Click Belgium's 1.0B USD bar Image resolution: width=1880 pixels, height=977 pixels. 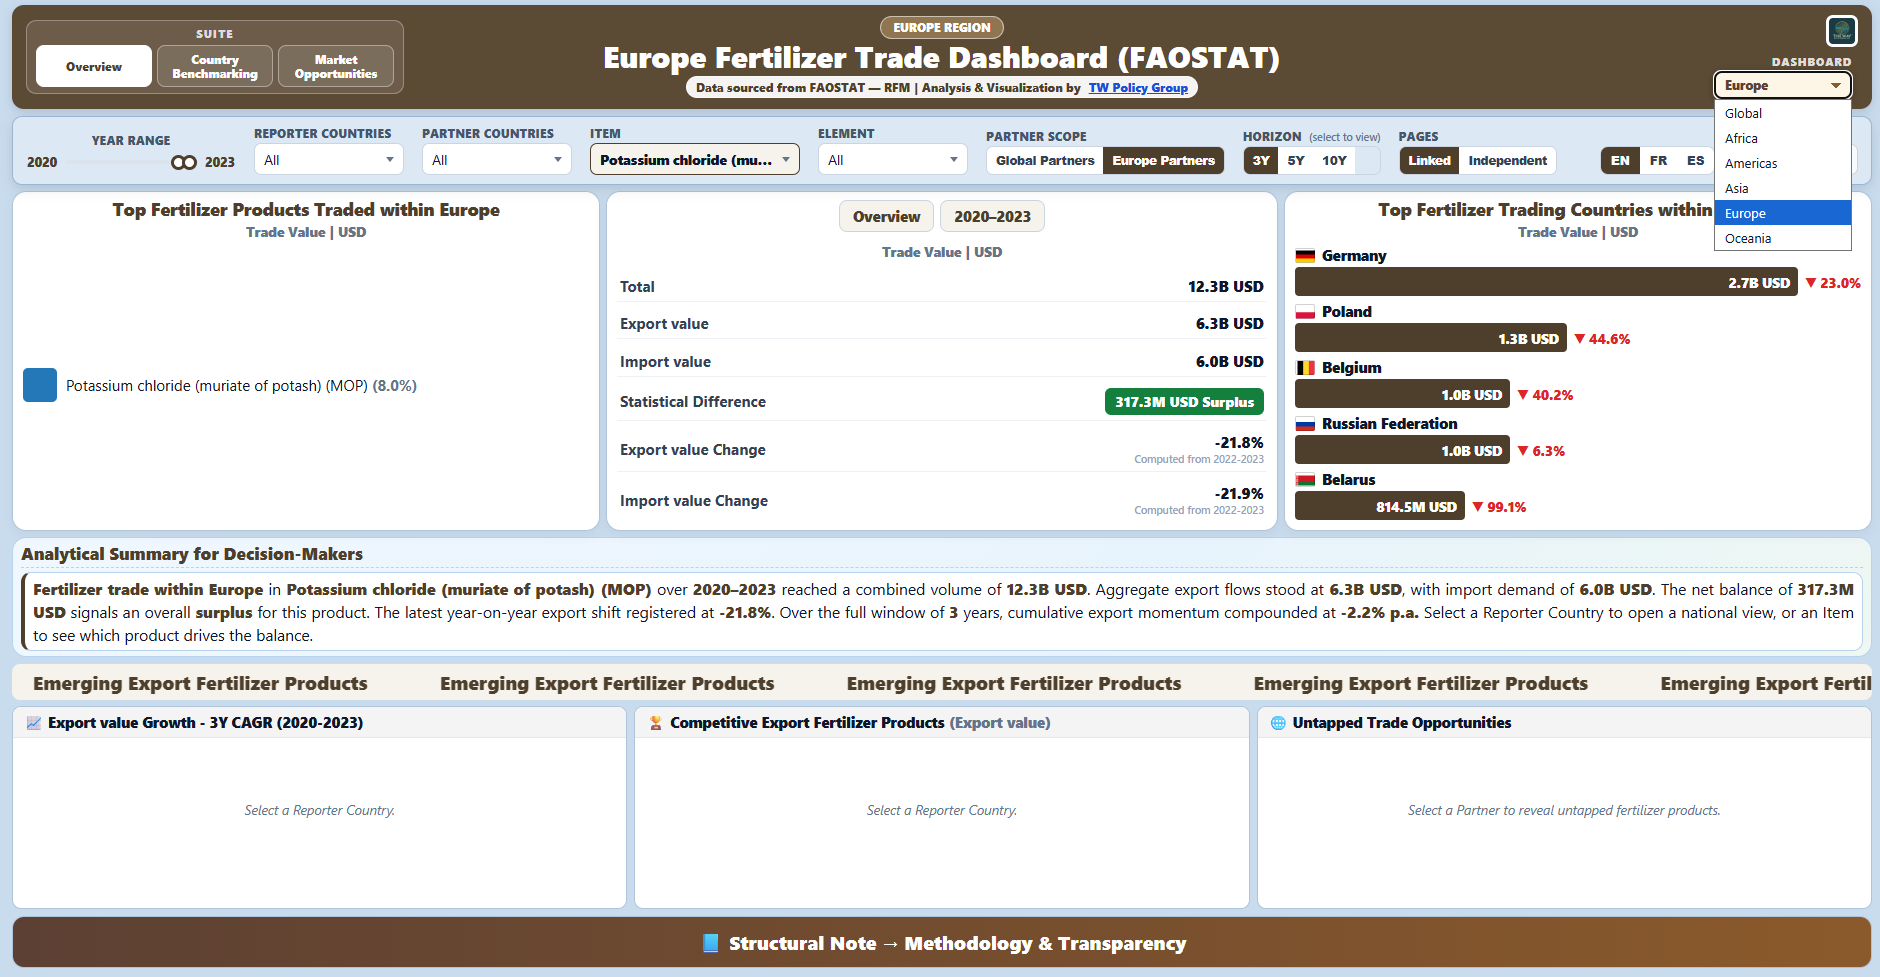(1402, 395)
